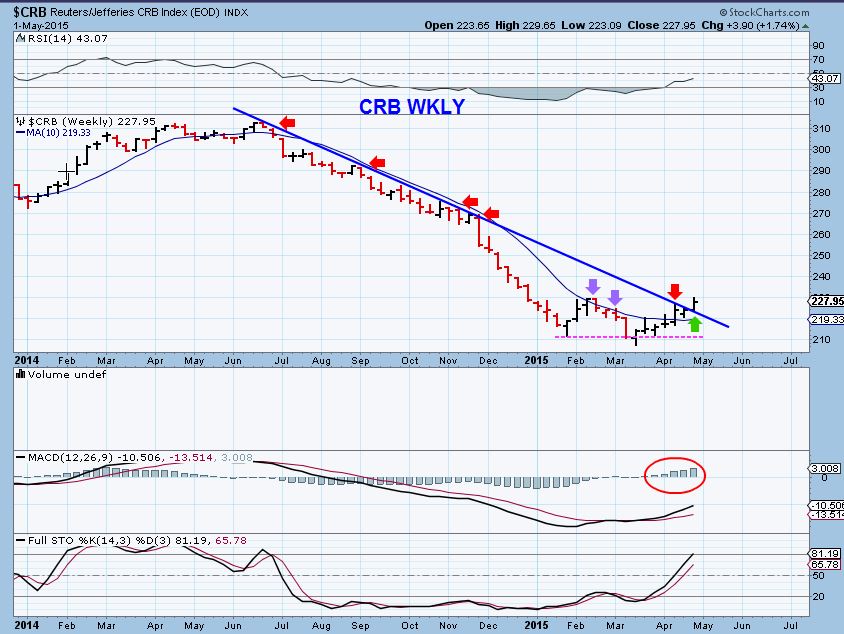Click the 20 level on stochastic axis
This screenshot has height=634, width=844.
point(818,596)
